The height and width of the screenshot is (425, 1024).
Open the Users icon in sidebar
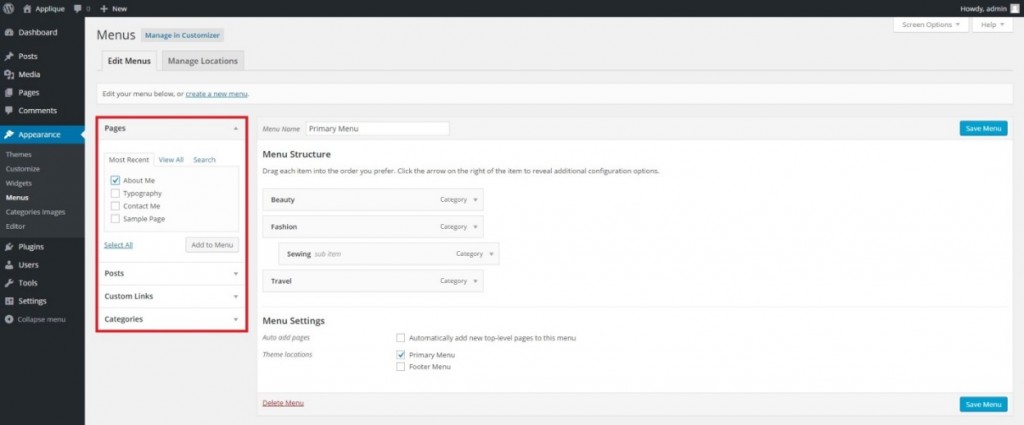[x=9, y=265]
